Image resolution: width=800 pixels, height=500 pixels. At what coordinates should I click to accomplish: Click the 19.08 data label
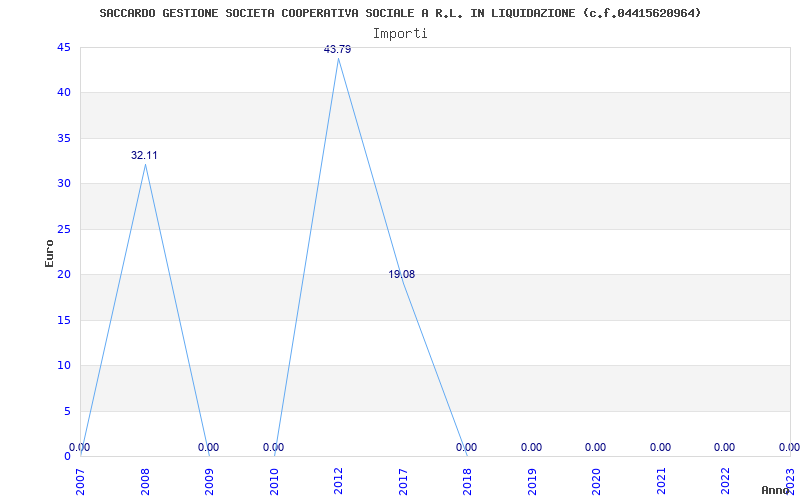402,274
